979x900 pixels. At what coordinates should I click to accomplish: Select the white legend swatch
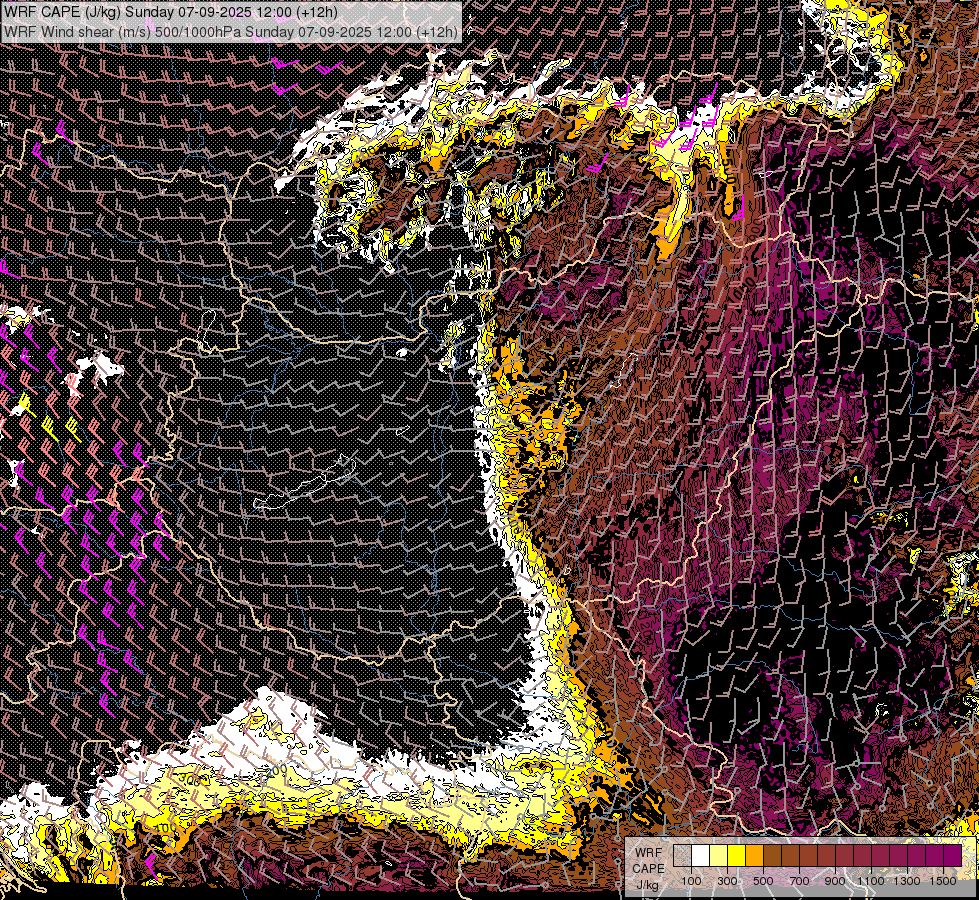(701, 855)
